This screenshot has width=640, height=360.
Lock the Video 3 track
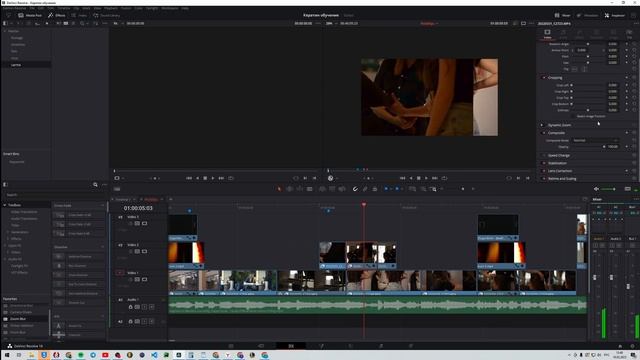pos(131,224)
